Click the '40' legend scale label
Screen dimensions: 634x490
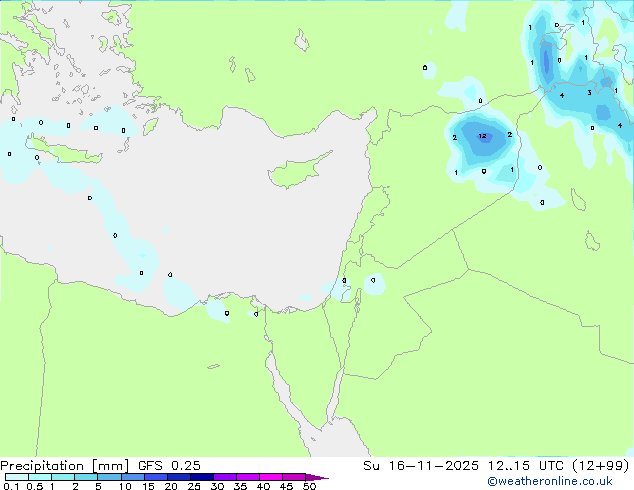tap(263, 486)
